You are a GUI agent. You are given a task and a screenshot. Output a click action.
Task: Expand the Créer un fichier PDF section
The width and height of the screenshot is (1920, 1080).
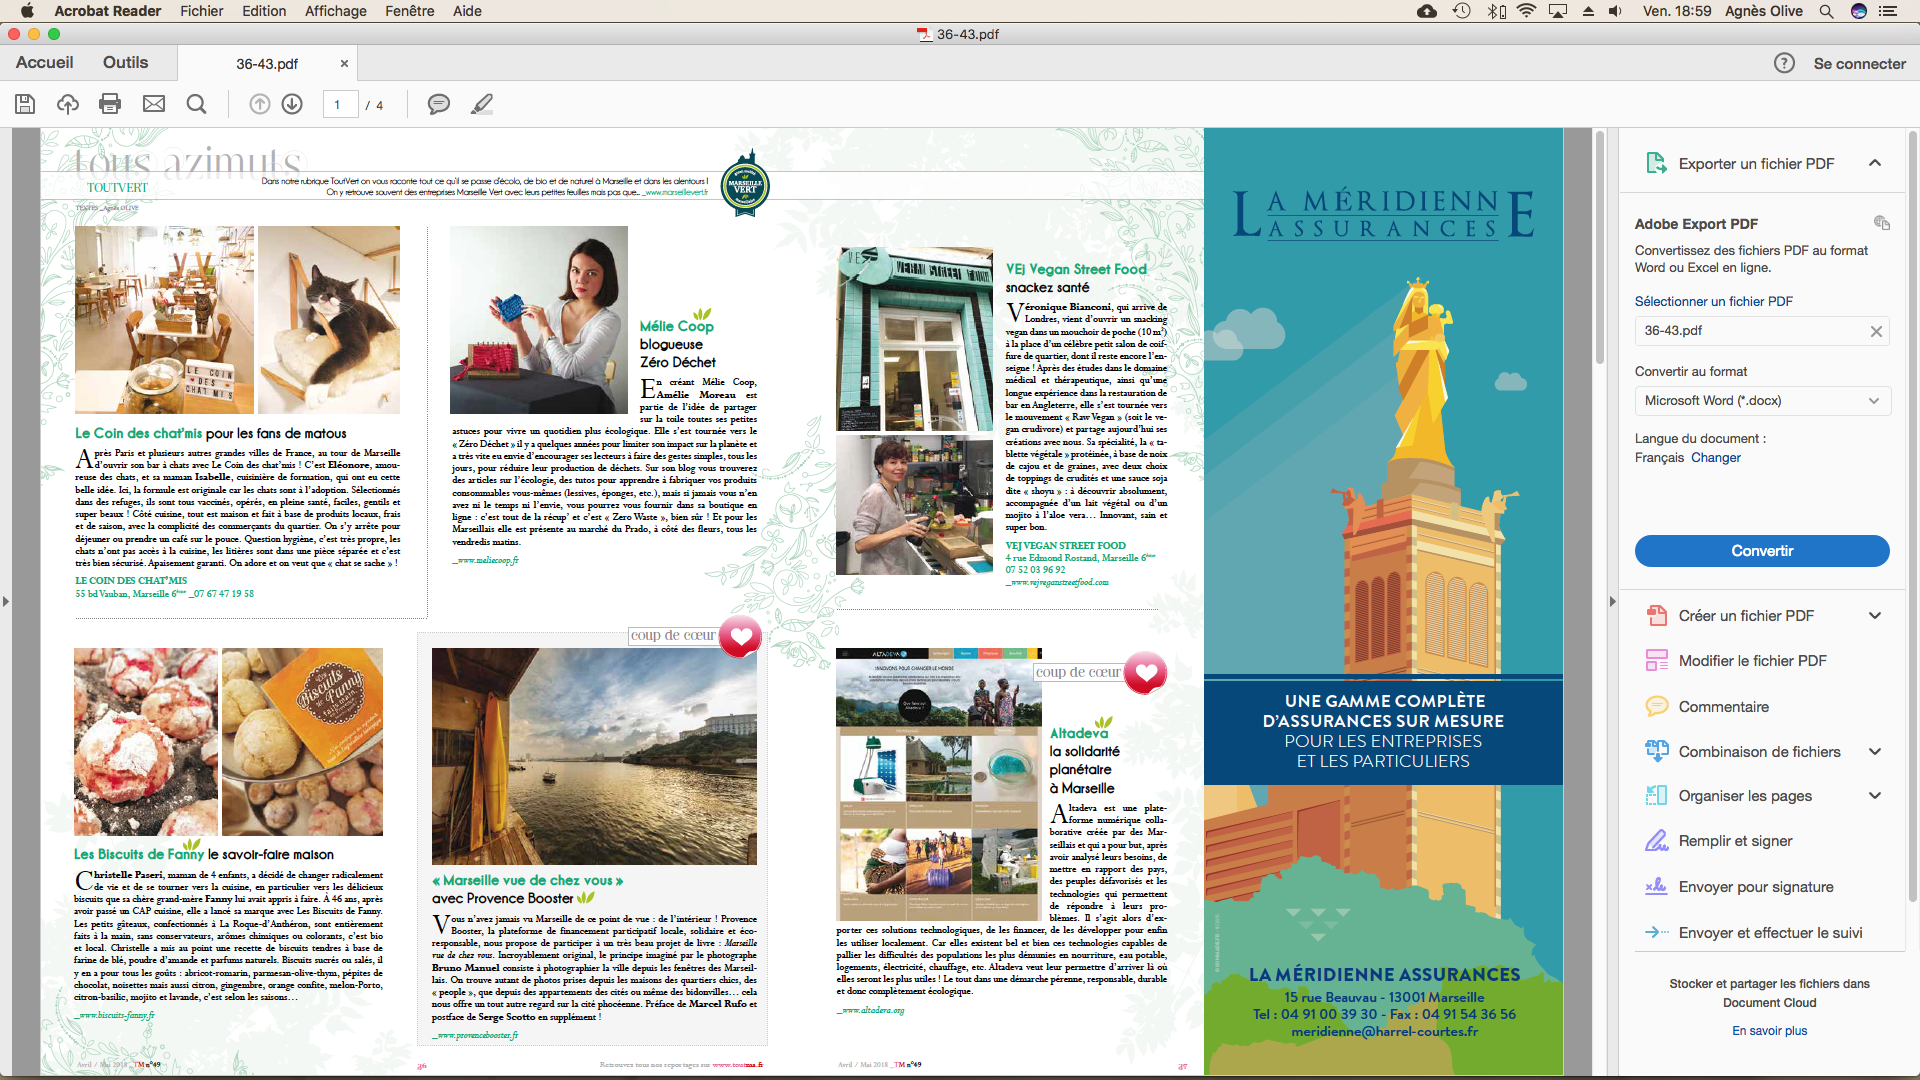[1875, 616]
